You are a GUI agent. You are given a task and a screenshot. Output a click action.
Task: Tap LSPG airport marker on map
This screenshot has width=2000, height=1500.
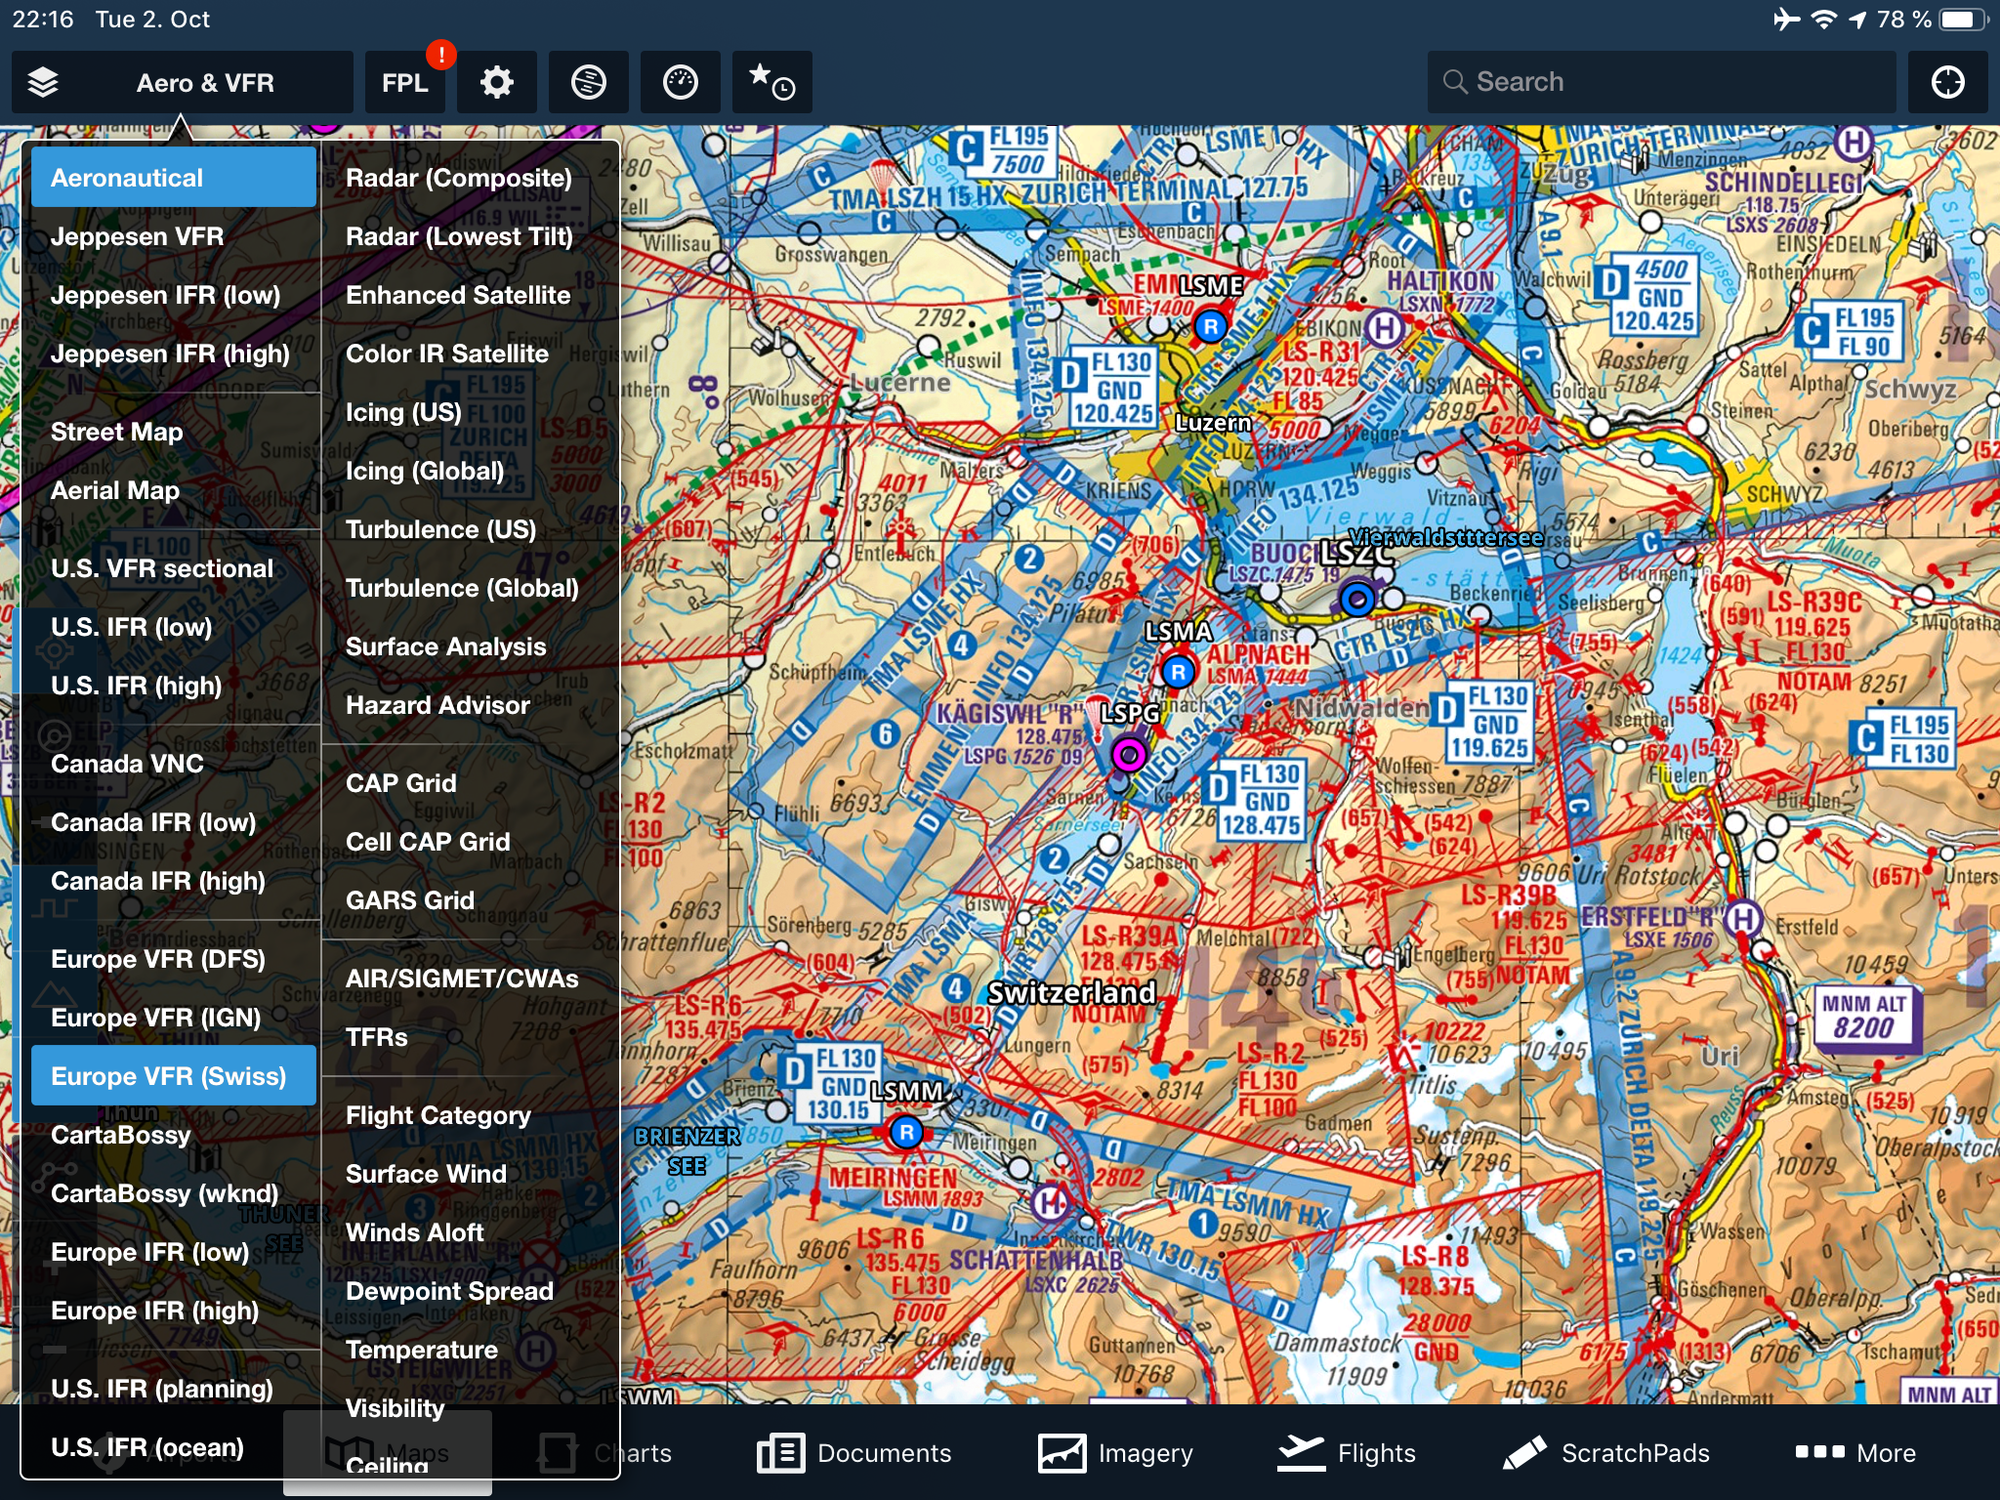1128,755
